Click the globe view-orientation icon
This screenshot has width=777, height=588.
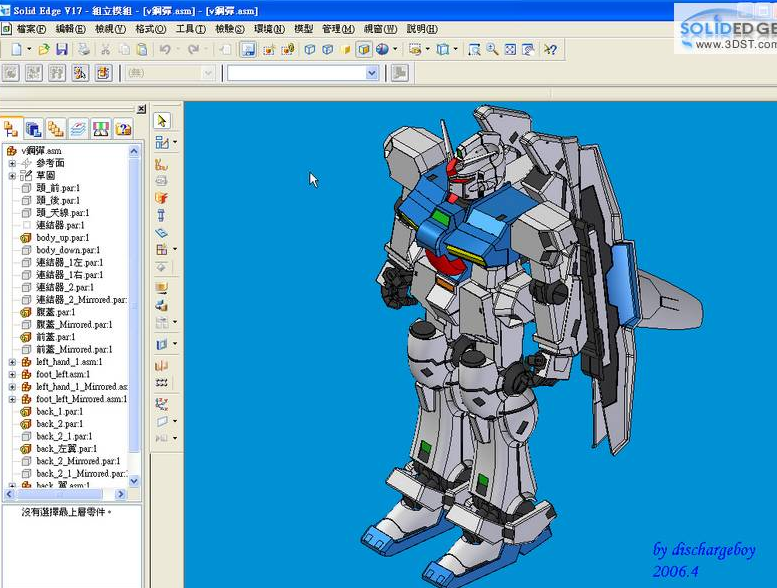pos(382,49)
